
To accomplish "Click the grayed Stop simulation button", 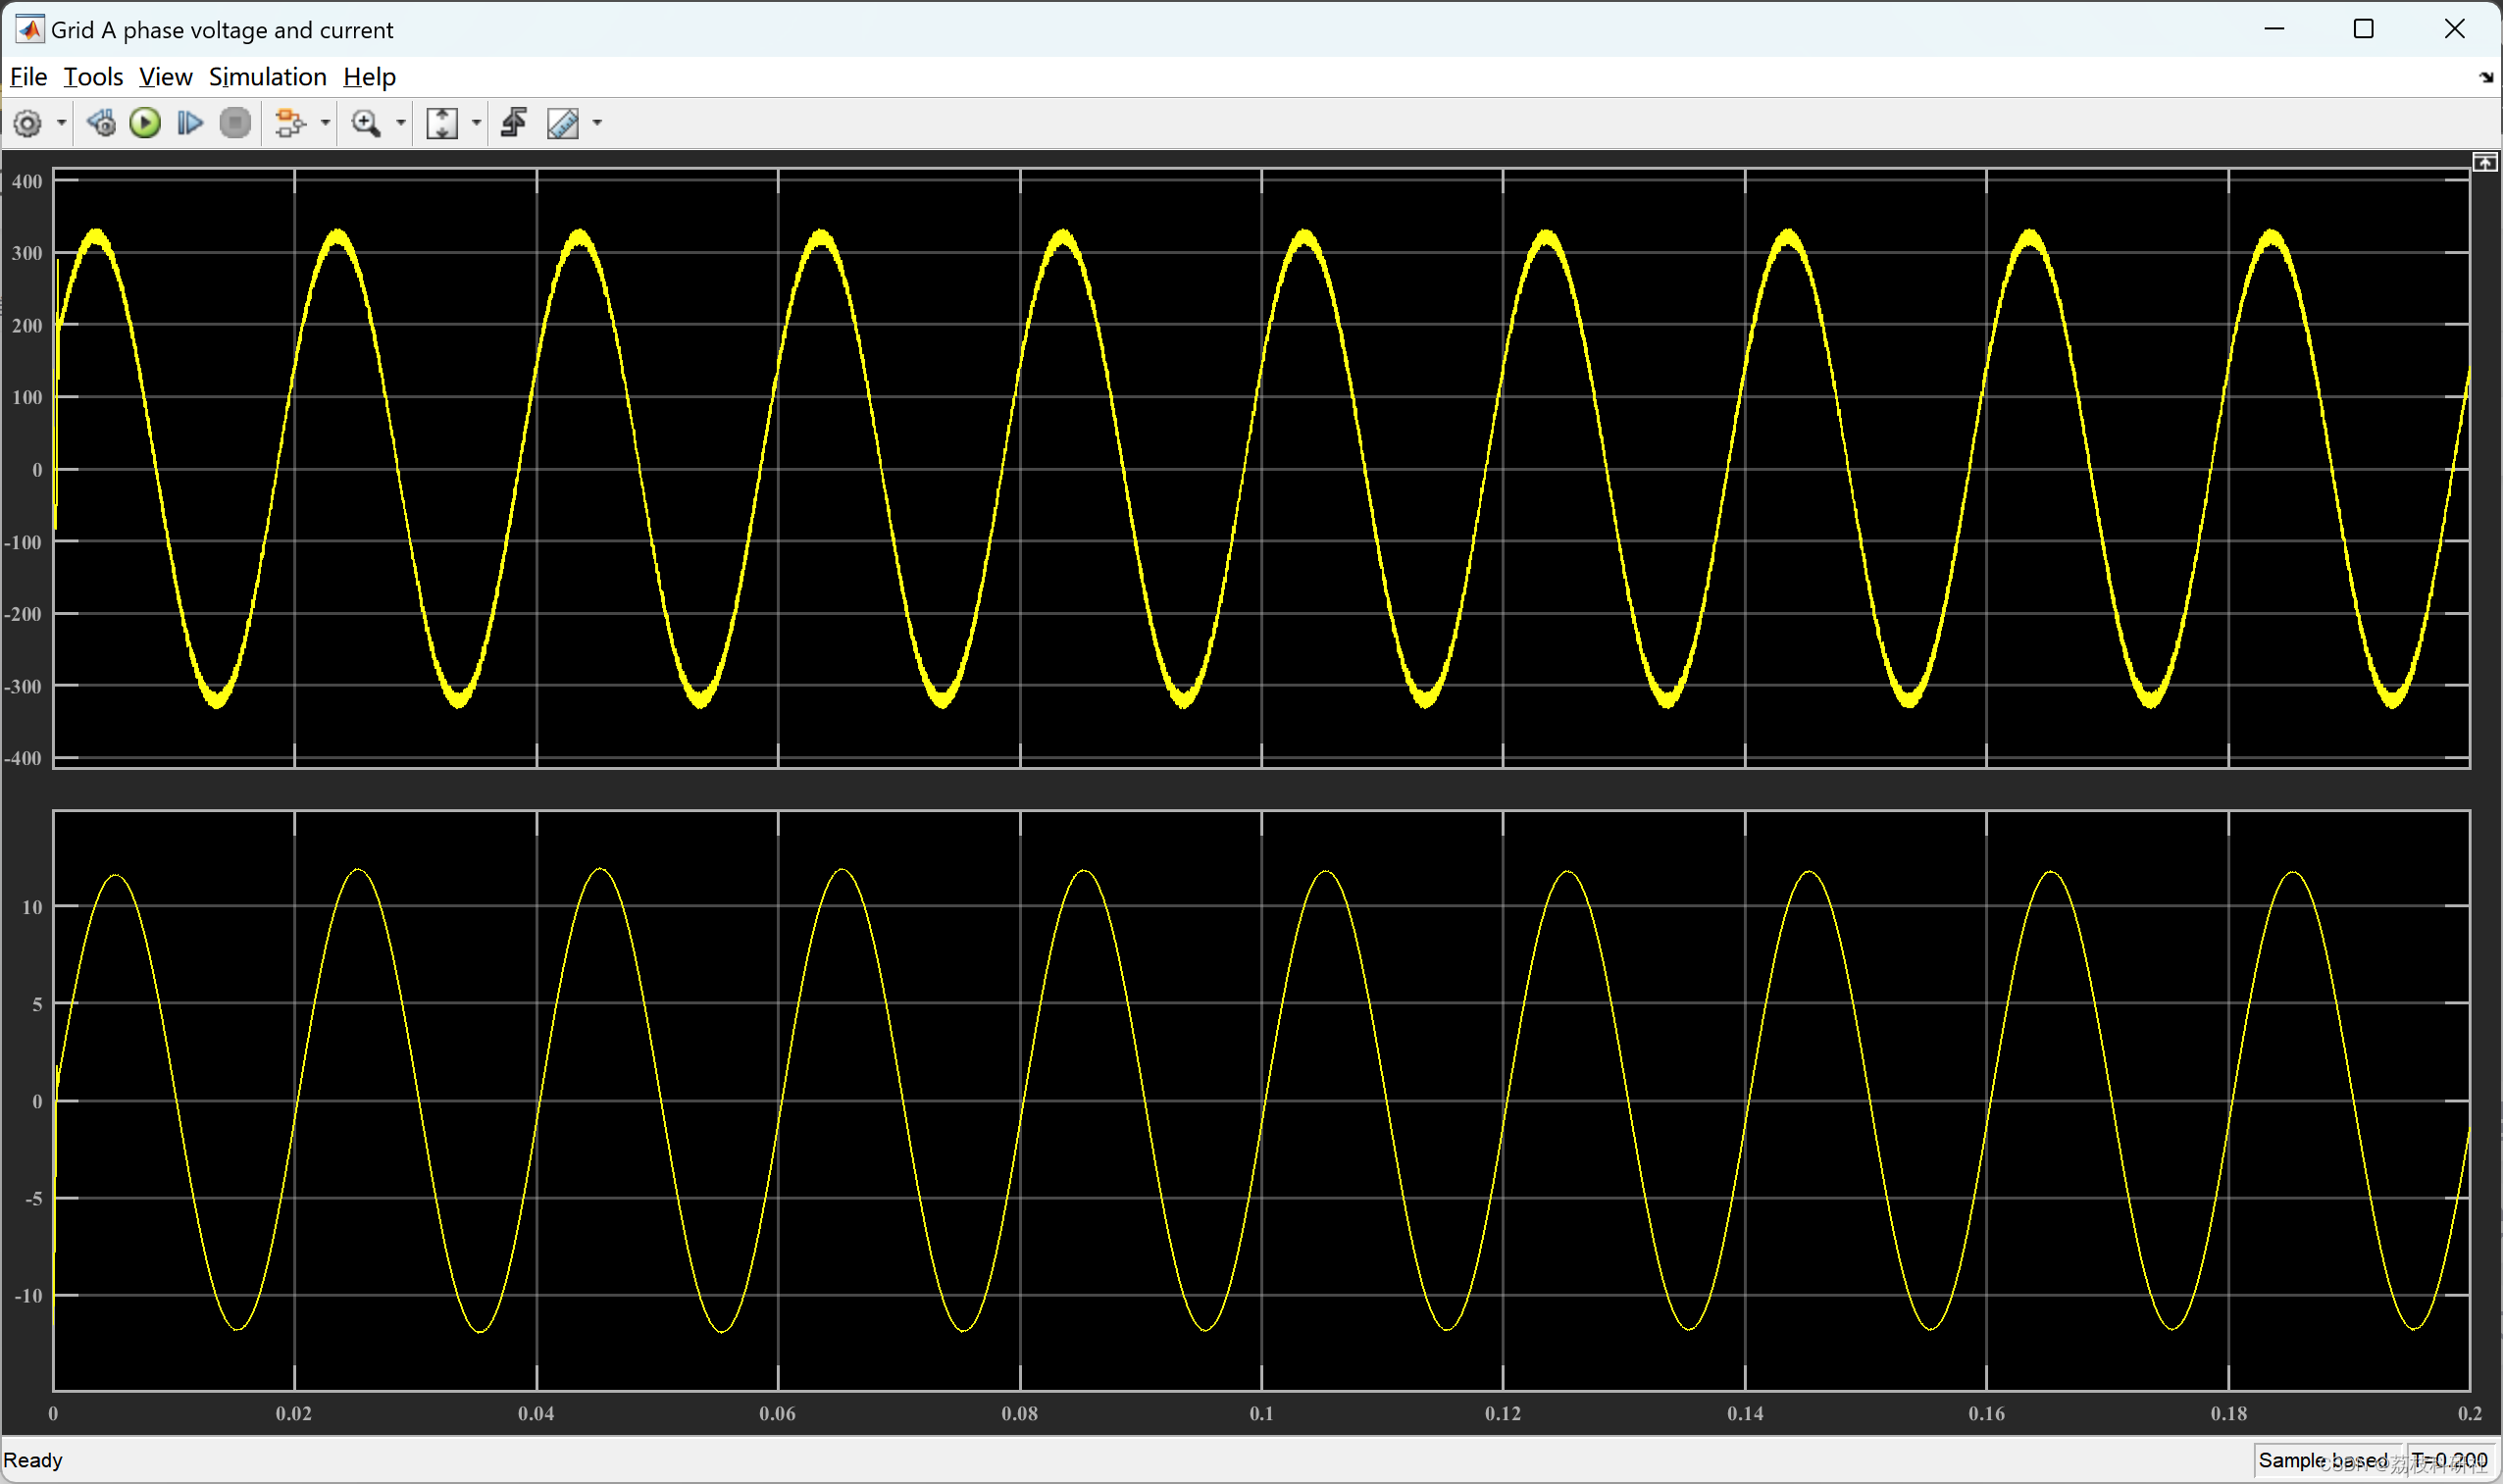I will (235, 123).
